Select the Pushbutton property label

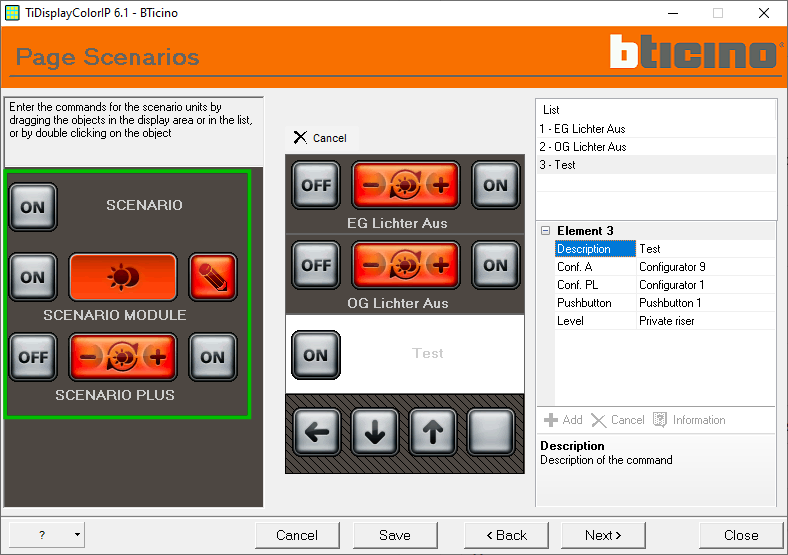point(596,303)
